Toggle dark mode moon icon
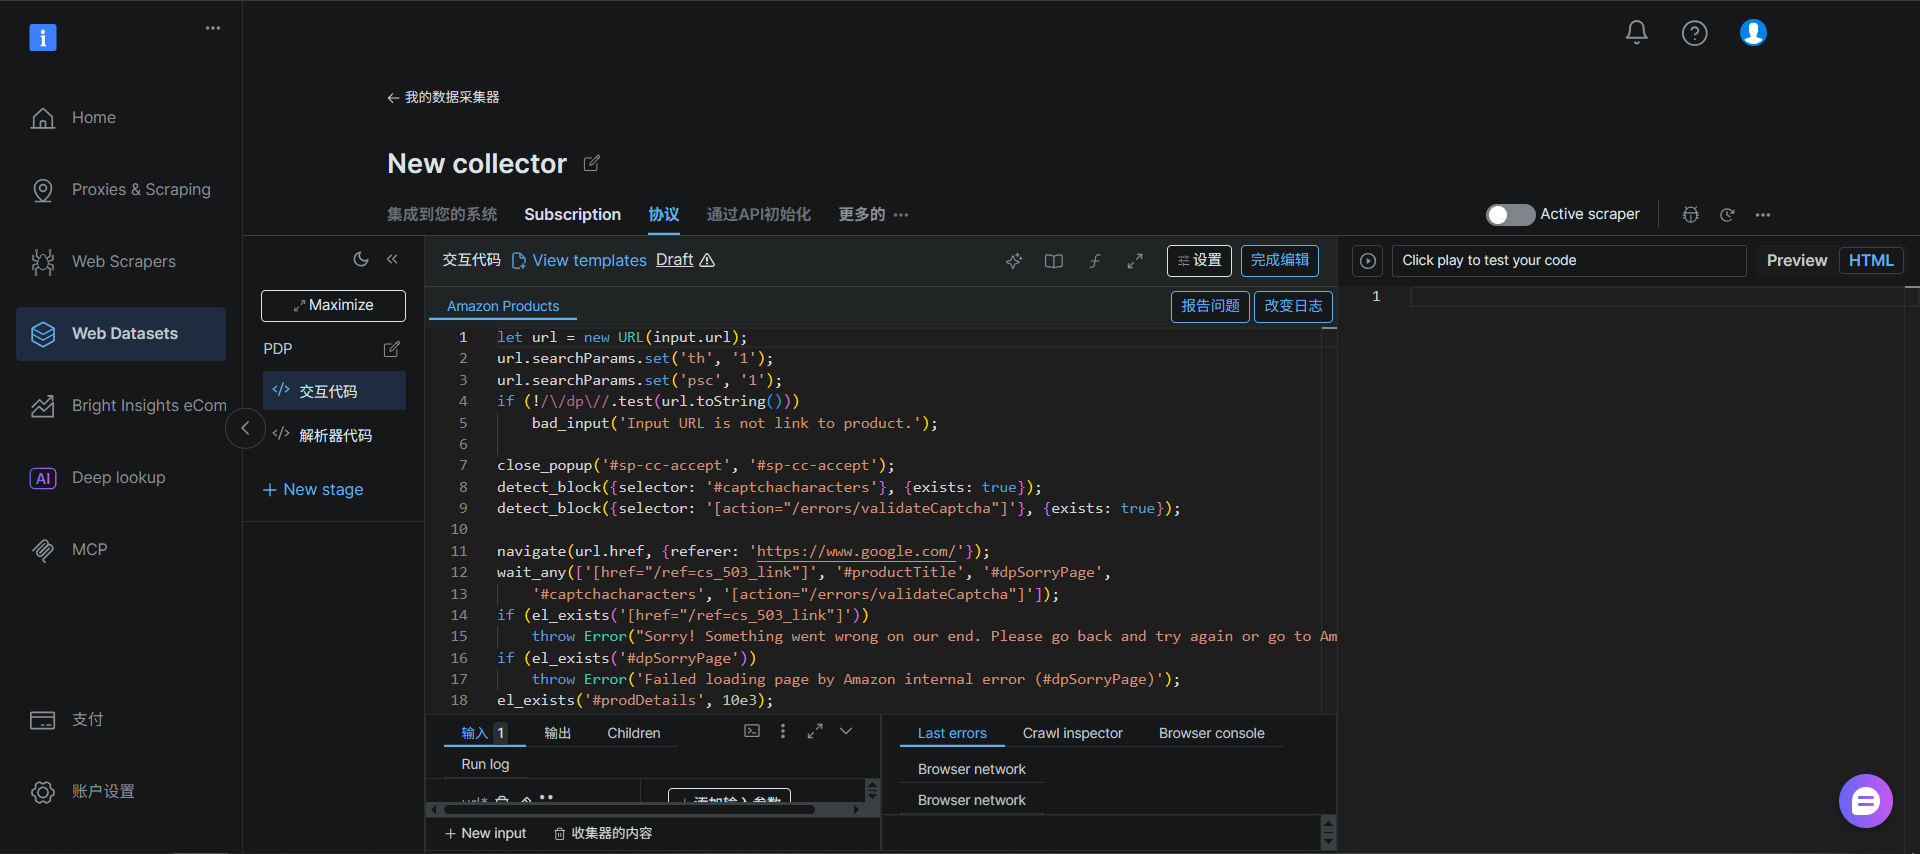The height and width of the screenshot is (854, 1920). coord(361,259)
